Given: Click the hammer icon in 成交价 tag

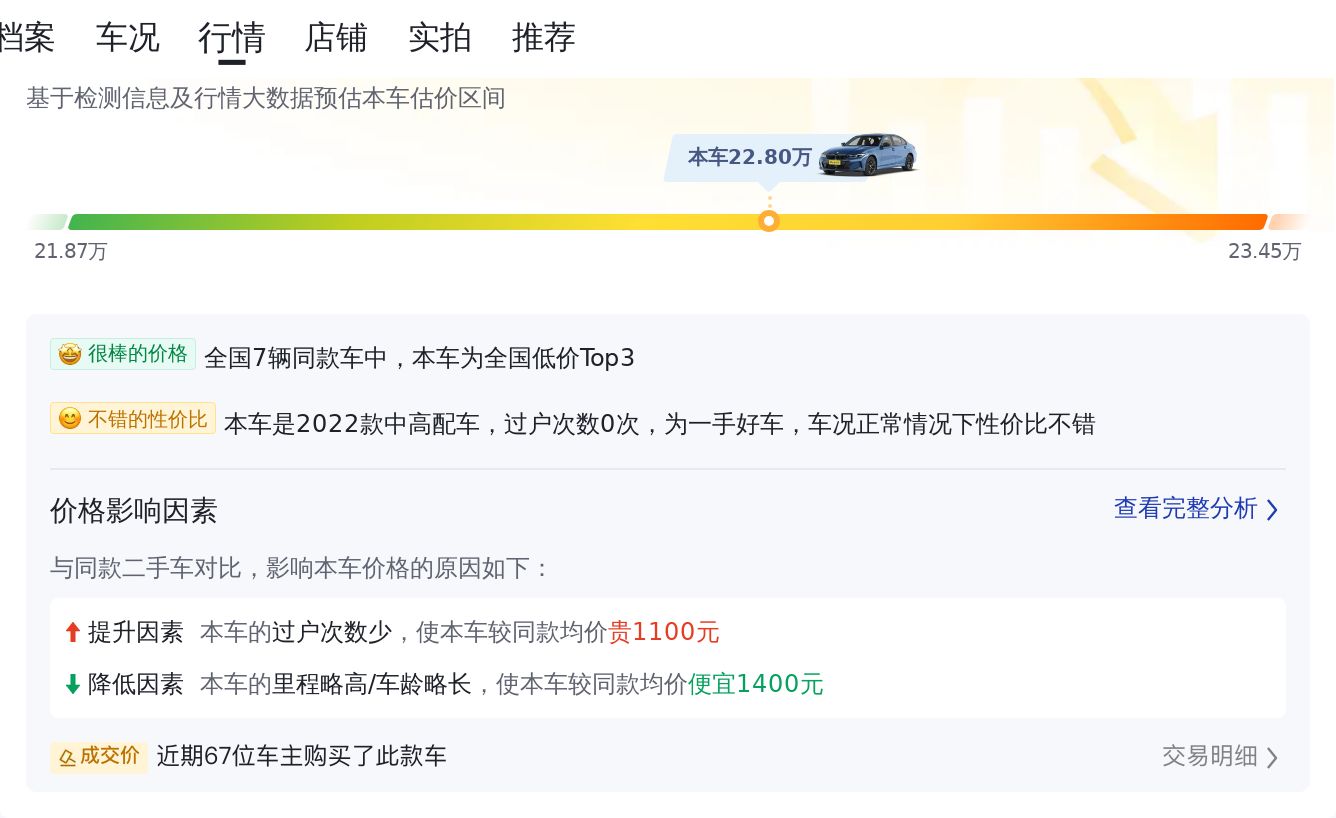Looking at the screenshot, I should click(x=67, y=757).
